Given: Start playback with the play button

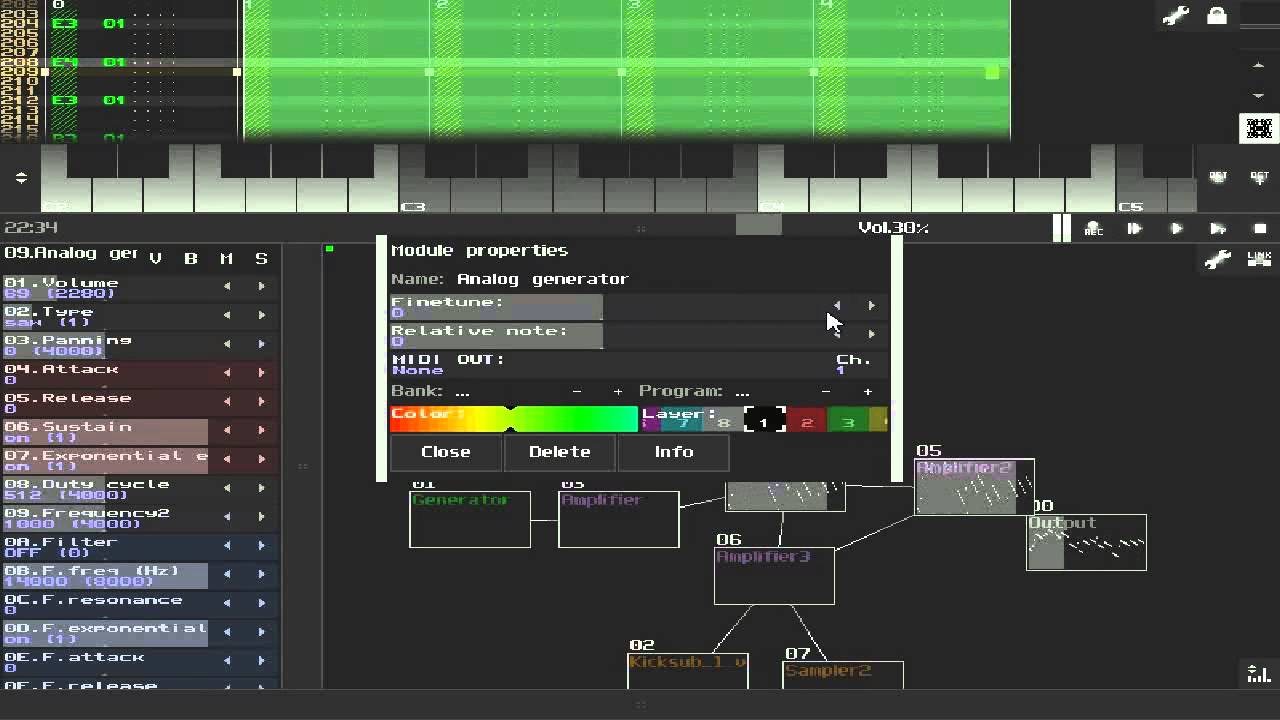Looking at the screenshot, I should tap(1177, 229).
